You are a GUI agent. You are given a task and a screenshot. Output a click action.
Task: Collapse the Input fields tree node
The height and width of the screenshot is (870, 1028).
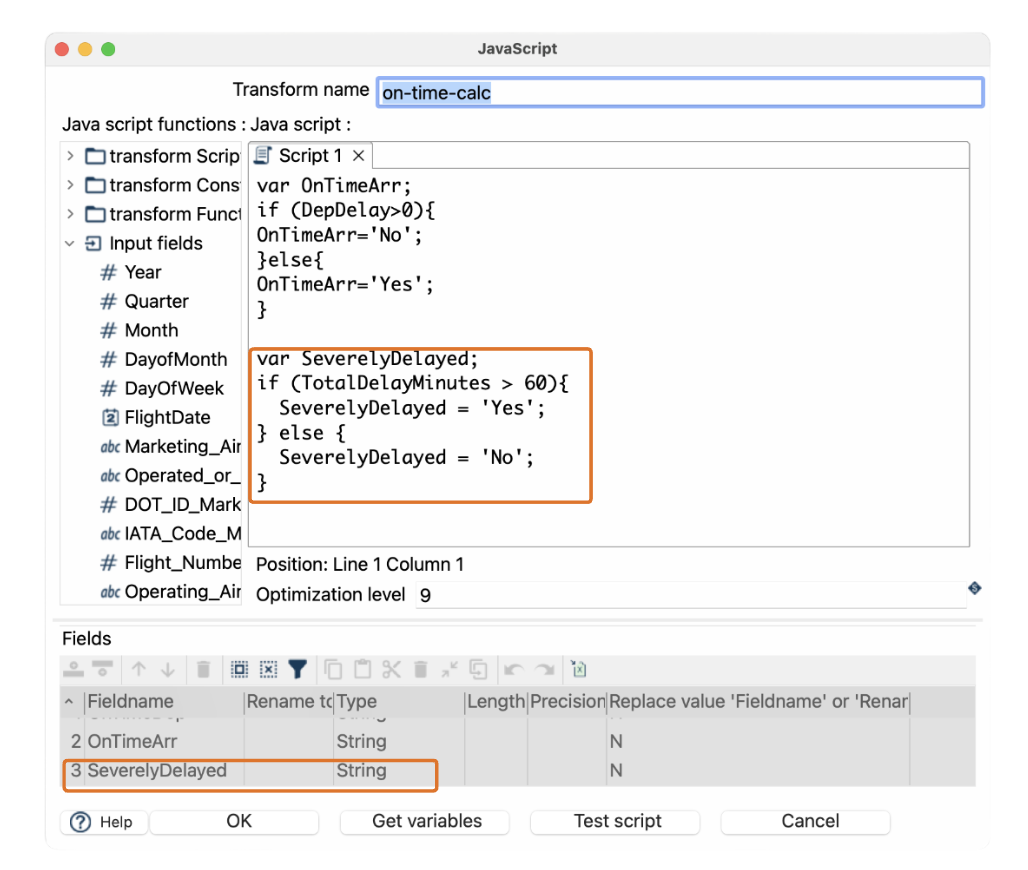pos(70,243)
